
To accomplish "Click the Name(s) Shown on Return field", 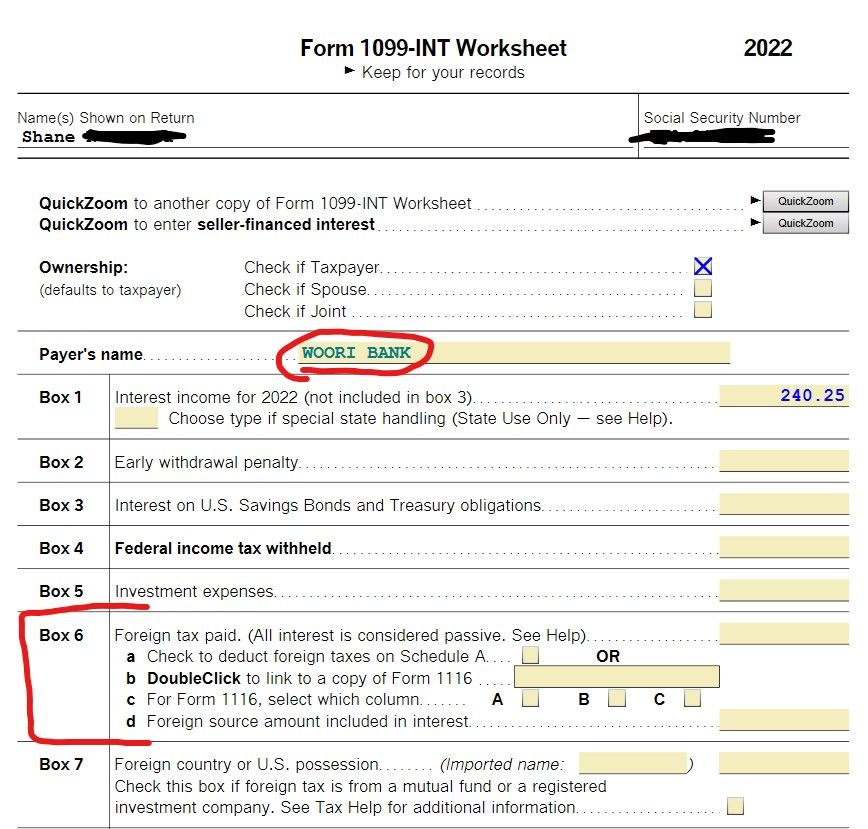I will click(x=327, y=136).
